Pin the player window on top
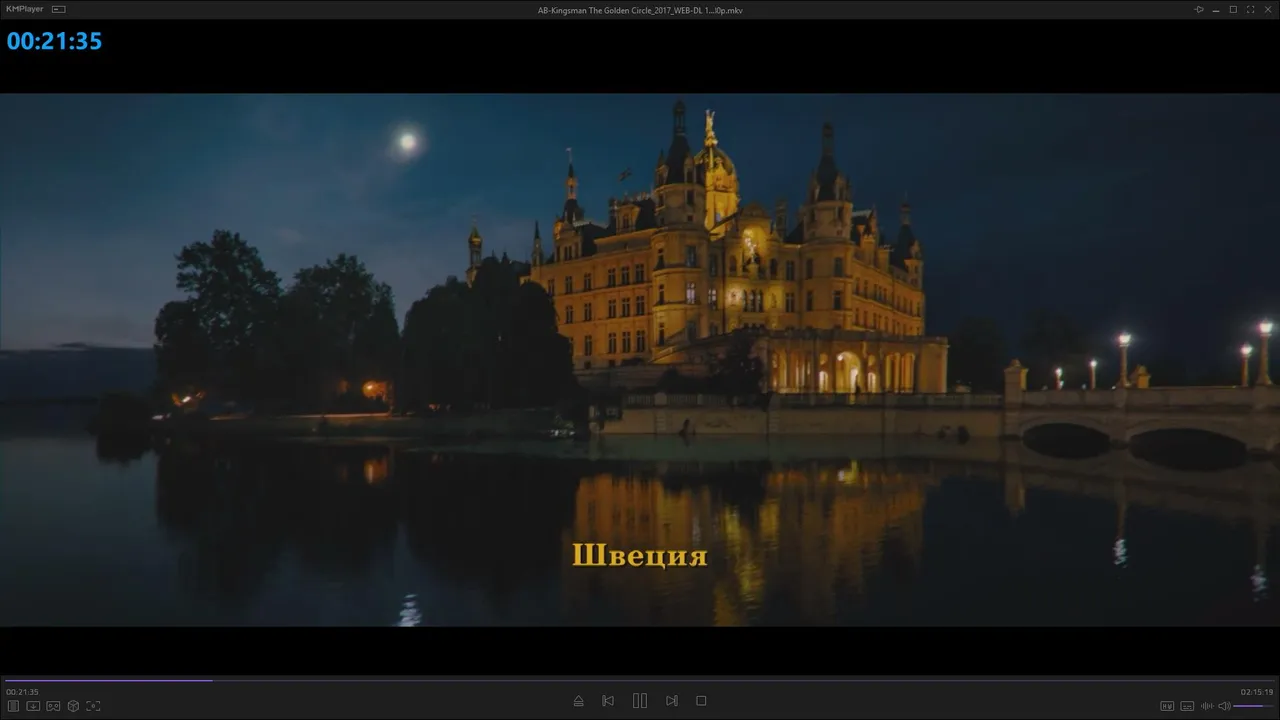1280x720 pixels. pos(1199,9)
